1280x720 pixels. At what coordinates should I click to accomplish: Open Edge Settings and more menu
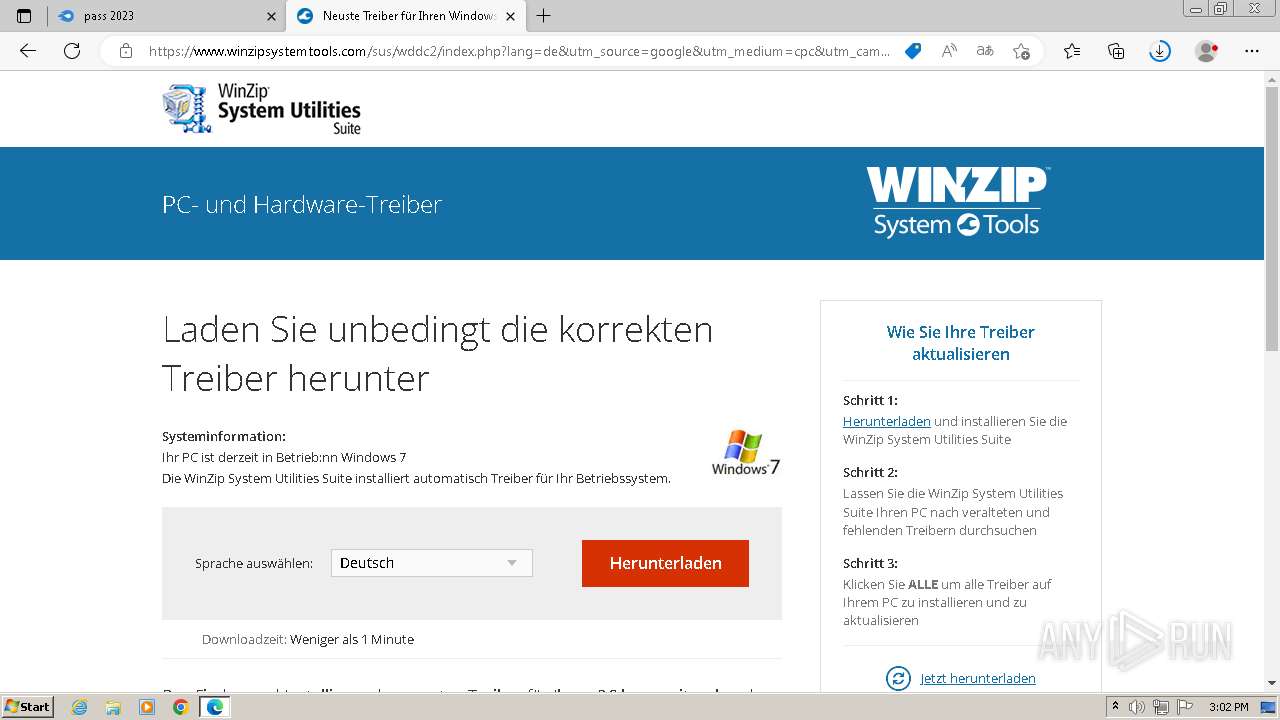coord(1252,51)
